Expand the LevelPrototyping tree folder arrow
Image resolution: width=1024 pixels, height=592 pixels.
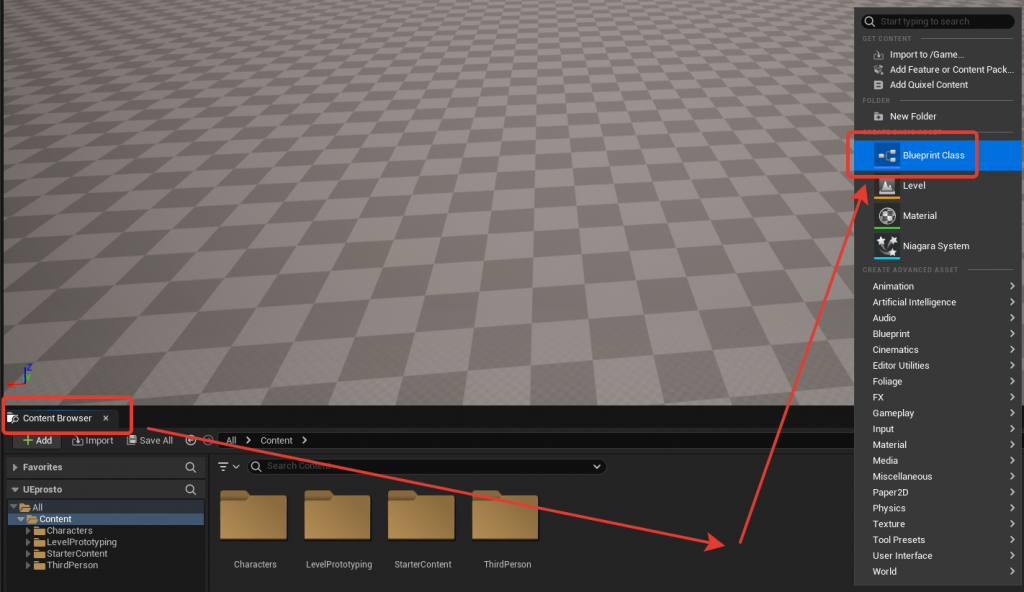click(x=28, y=542)
